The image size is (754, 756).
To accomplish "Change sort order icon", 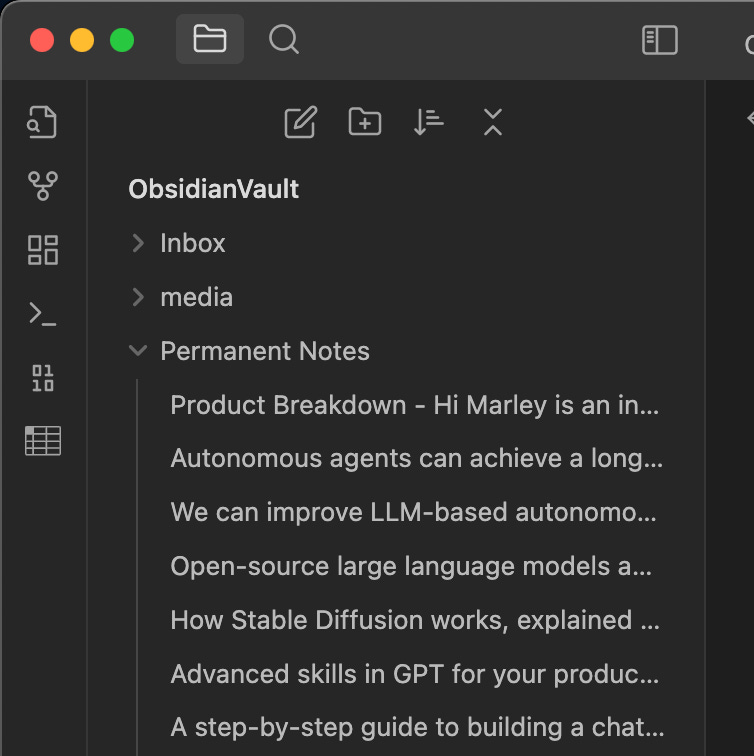I will point(429,122).
